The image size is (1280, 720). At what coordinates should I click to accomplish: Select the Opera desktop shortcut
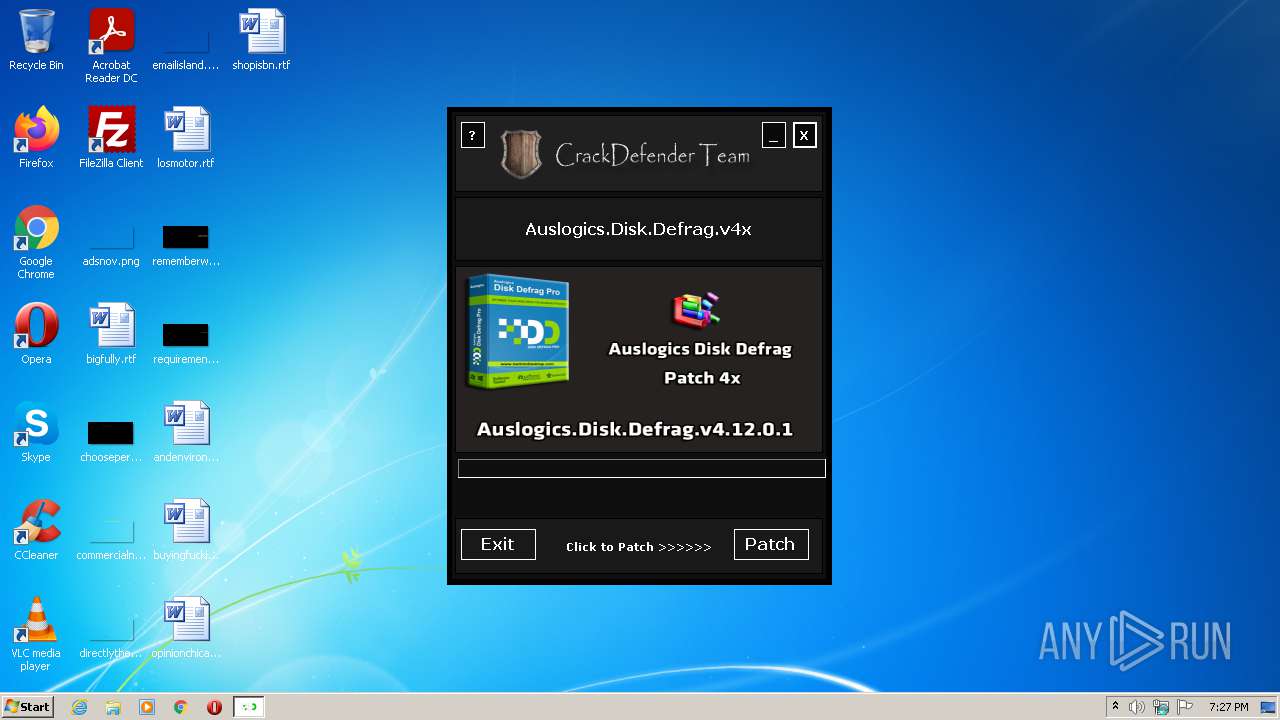(x=36, y=334)
